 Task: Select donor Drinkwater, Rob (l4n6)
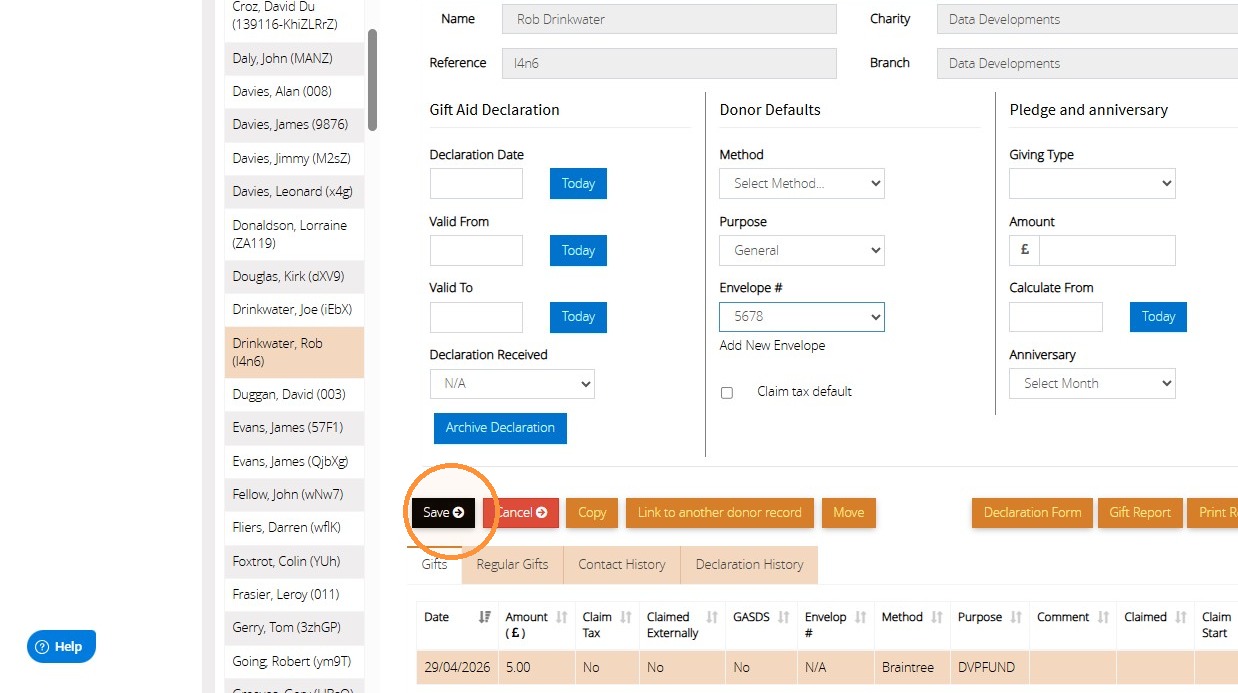click(x=294, y=352)
